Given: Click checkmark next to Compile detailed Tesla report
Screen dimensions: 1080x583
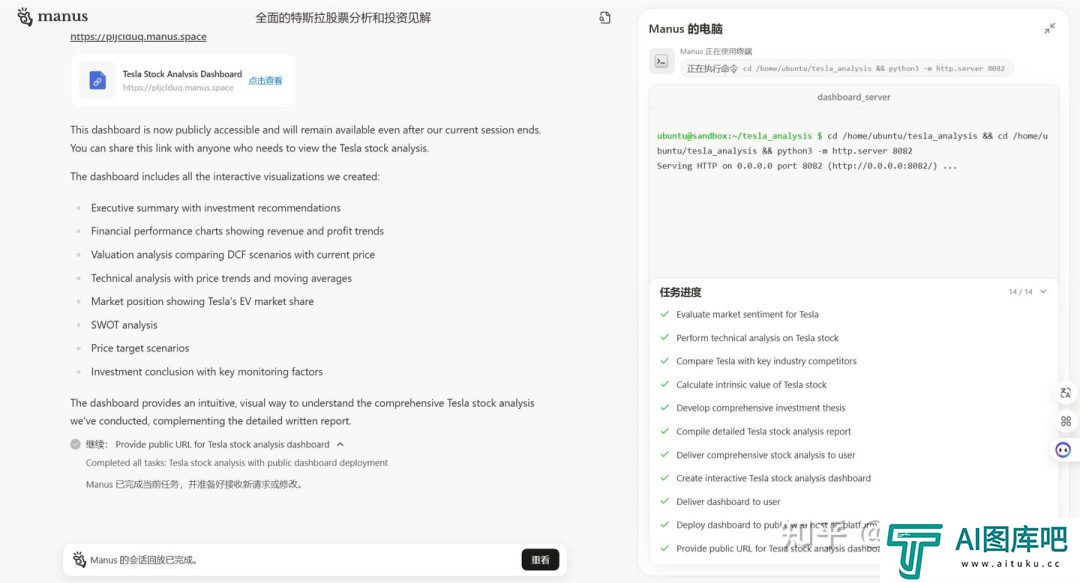Looking at the screenshot, I should [665, 431].
